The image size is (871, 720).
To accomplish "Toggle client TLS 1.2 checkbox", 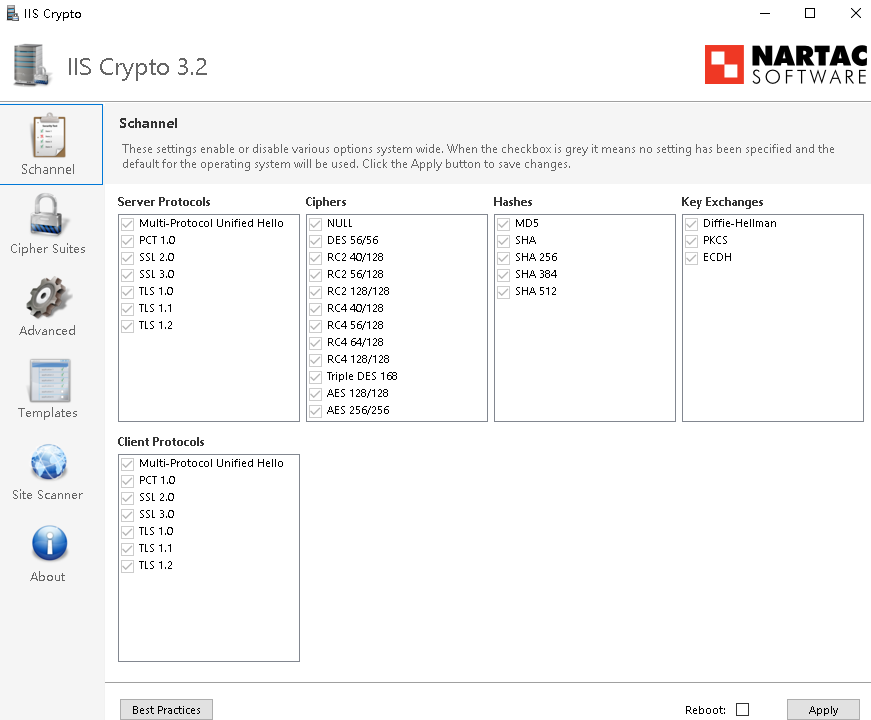I will coord(128,566).
